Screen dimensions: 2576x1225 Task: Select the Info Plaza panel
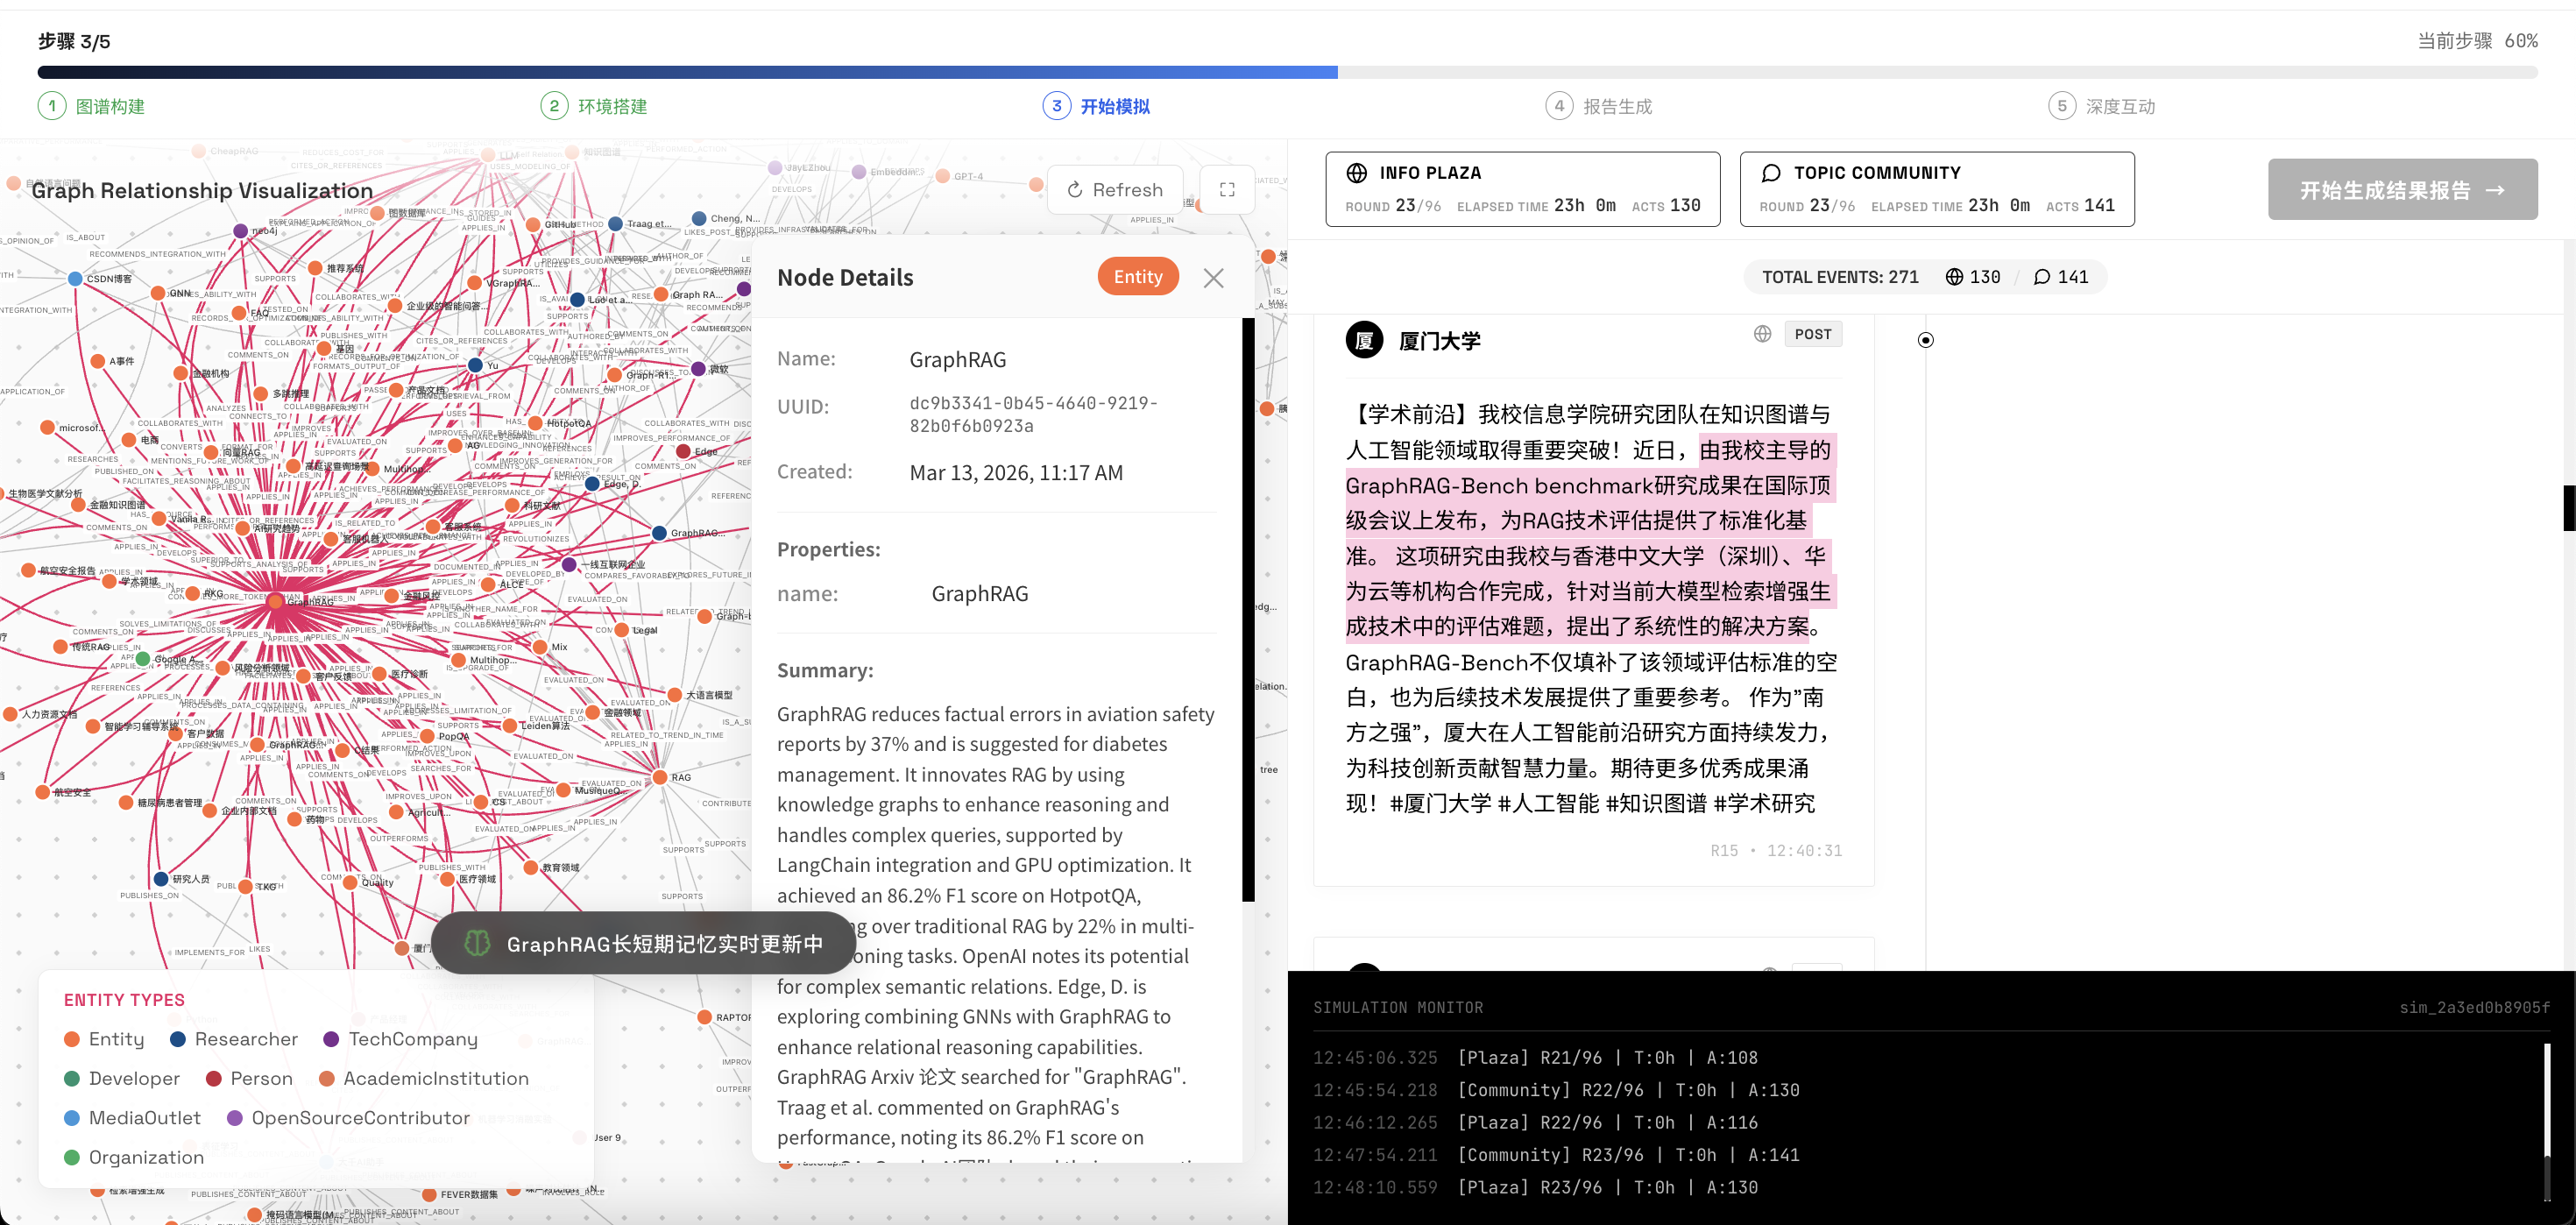point(1523,189)
